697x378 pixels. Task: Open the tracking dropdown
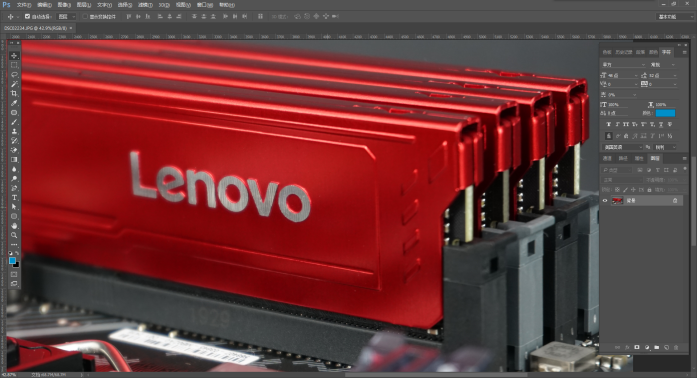(662, 84)
